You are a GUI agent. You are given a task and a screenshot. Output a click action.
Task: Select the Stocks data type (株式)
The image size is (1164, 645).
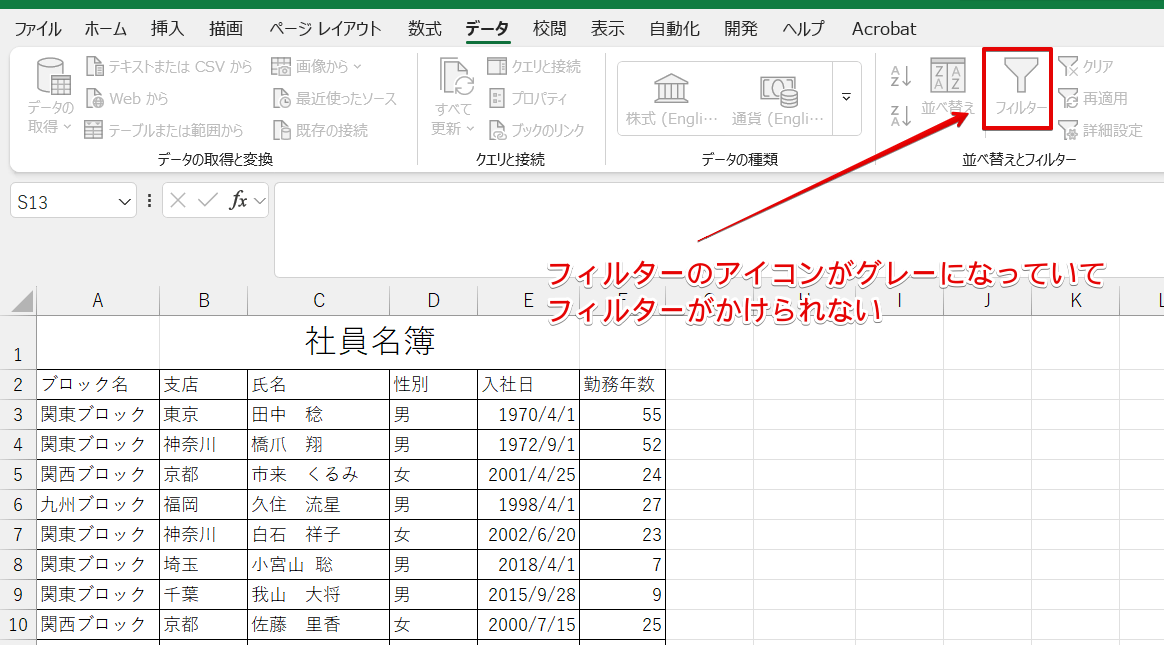pyautogui.click(x=672, y=100)
